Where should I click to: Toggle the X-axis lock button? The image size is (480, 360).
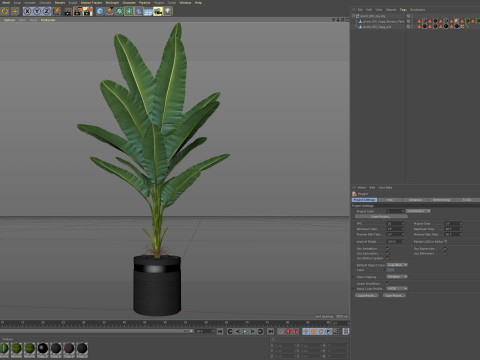pyautogui.click(x=28, y=11)
